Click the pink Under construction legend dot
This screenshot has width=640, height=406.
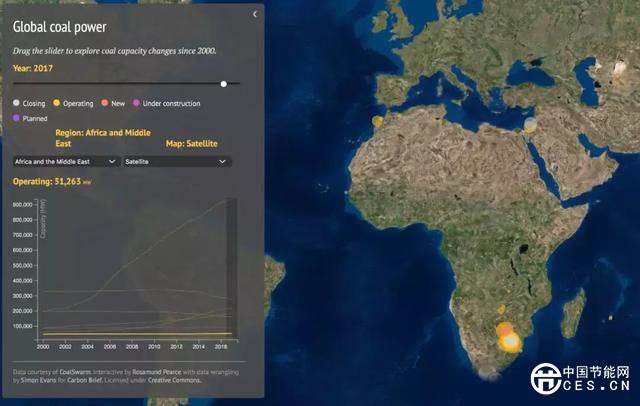136,103
